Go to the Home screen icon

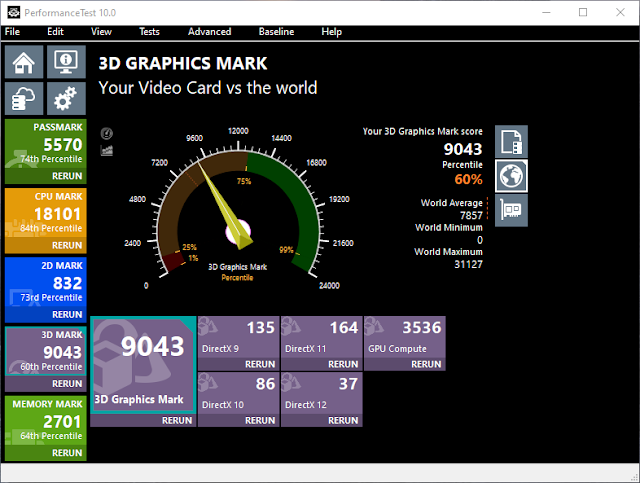(24, 62)
